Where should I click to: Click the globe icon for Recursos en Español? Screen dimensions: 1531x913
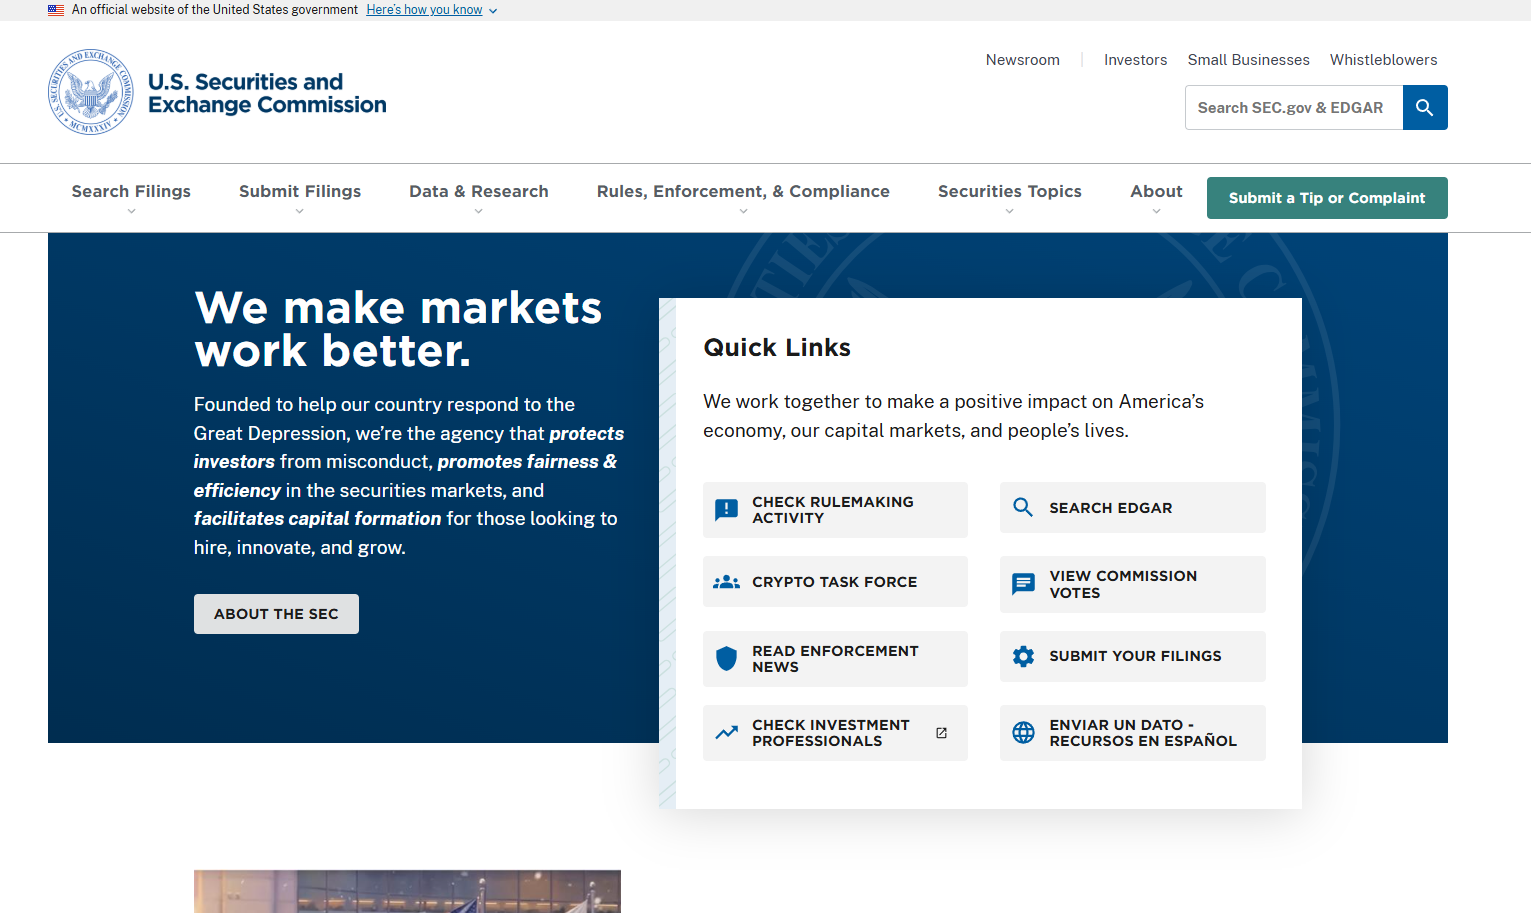[1023, 733]
